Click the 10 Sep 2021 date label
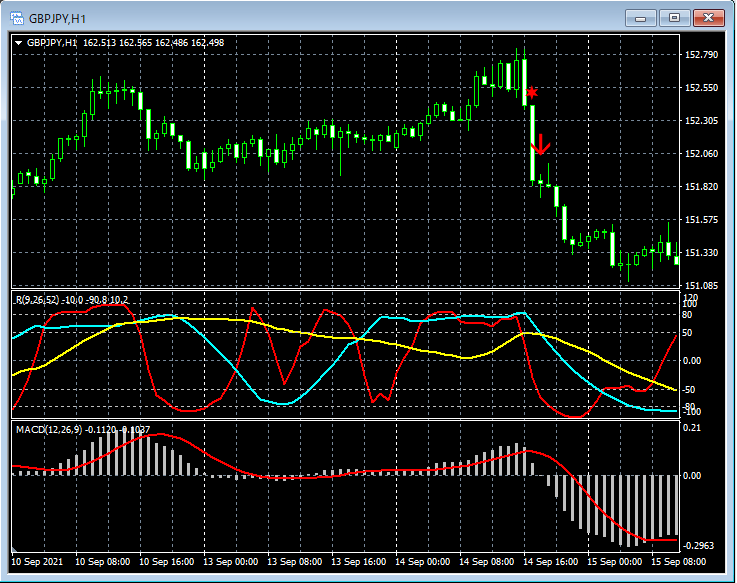The image size is (737, 583). [x=37, y=561]
